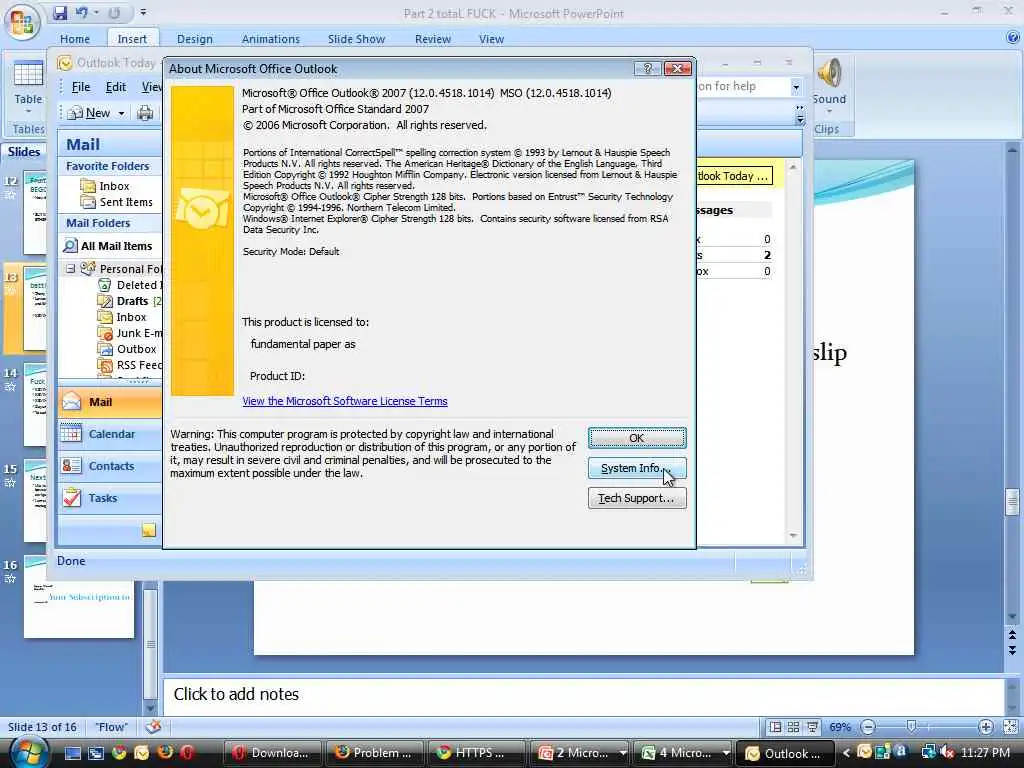
Task: Click the Undo icon in PowerPoint
Action: point(82,12)
